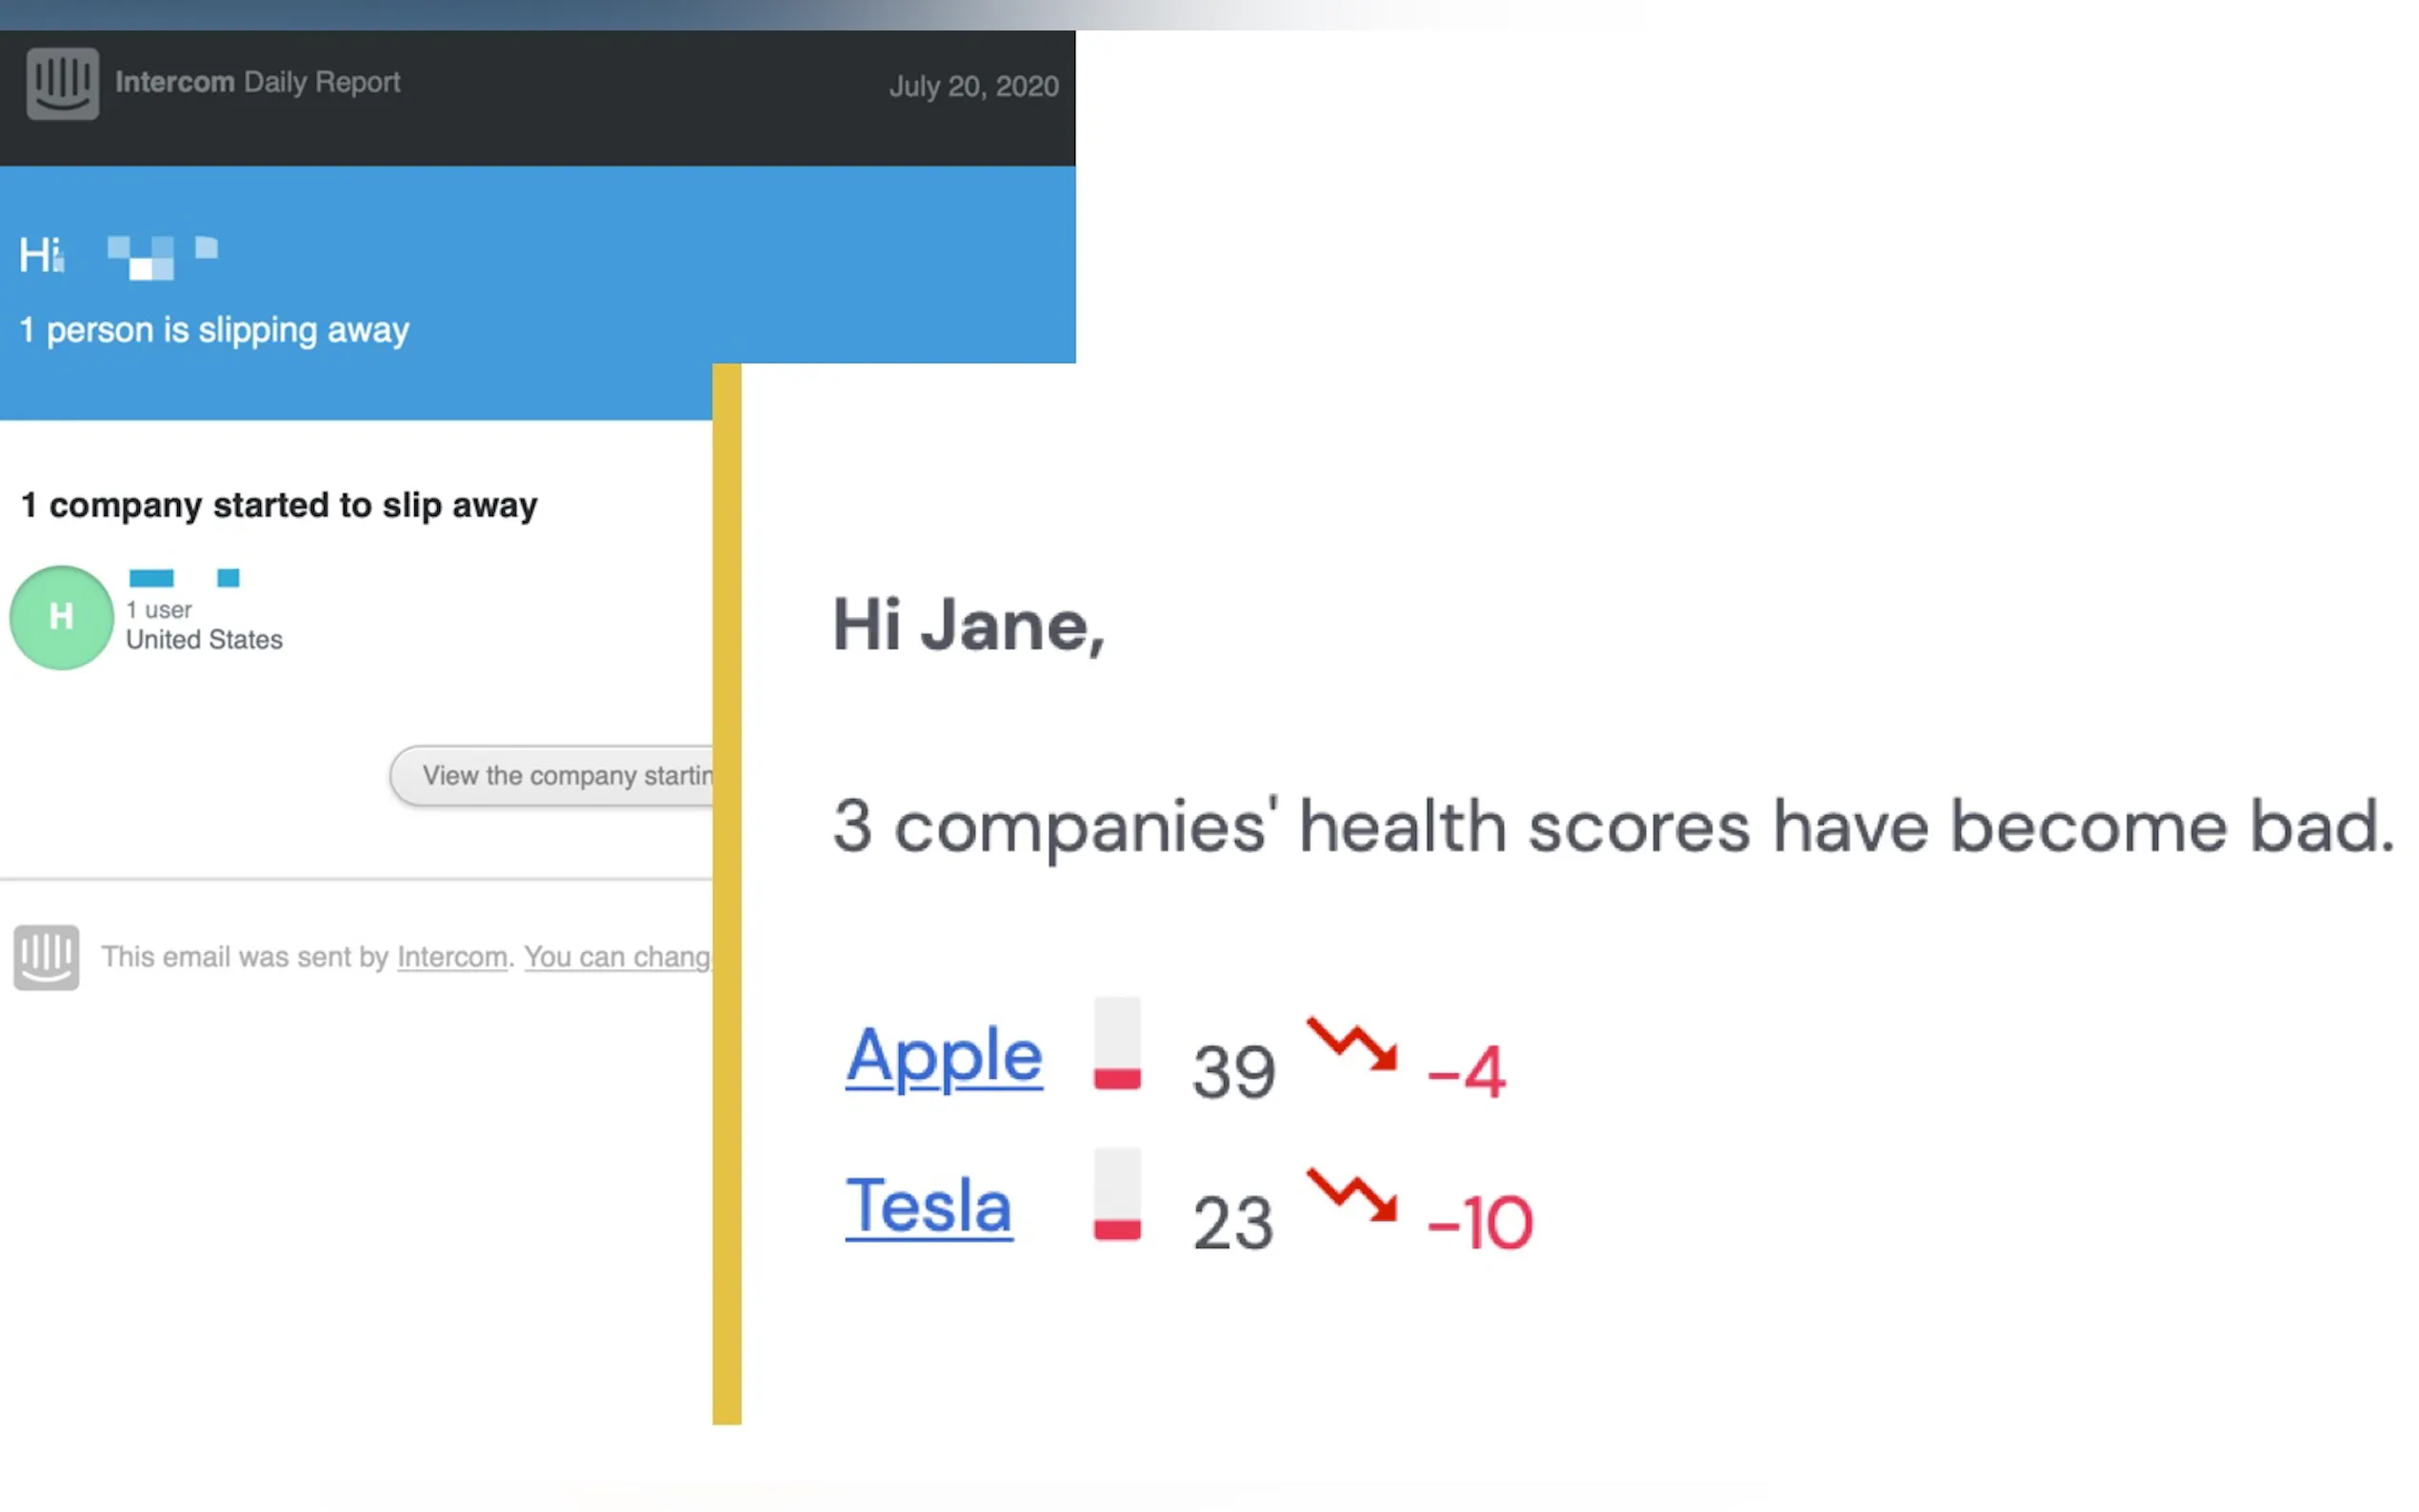Image resolution: width=2419 pixels, height=1512 pixels.
Task: Follow the Intercom link in the footer
Action: click(x=452, y=957)
